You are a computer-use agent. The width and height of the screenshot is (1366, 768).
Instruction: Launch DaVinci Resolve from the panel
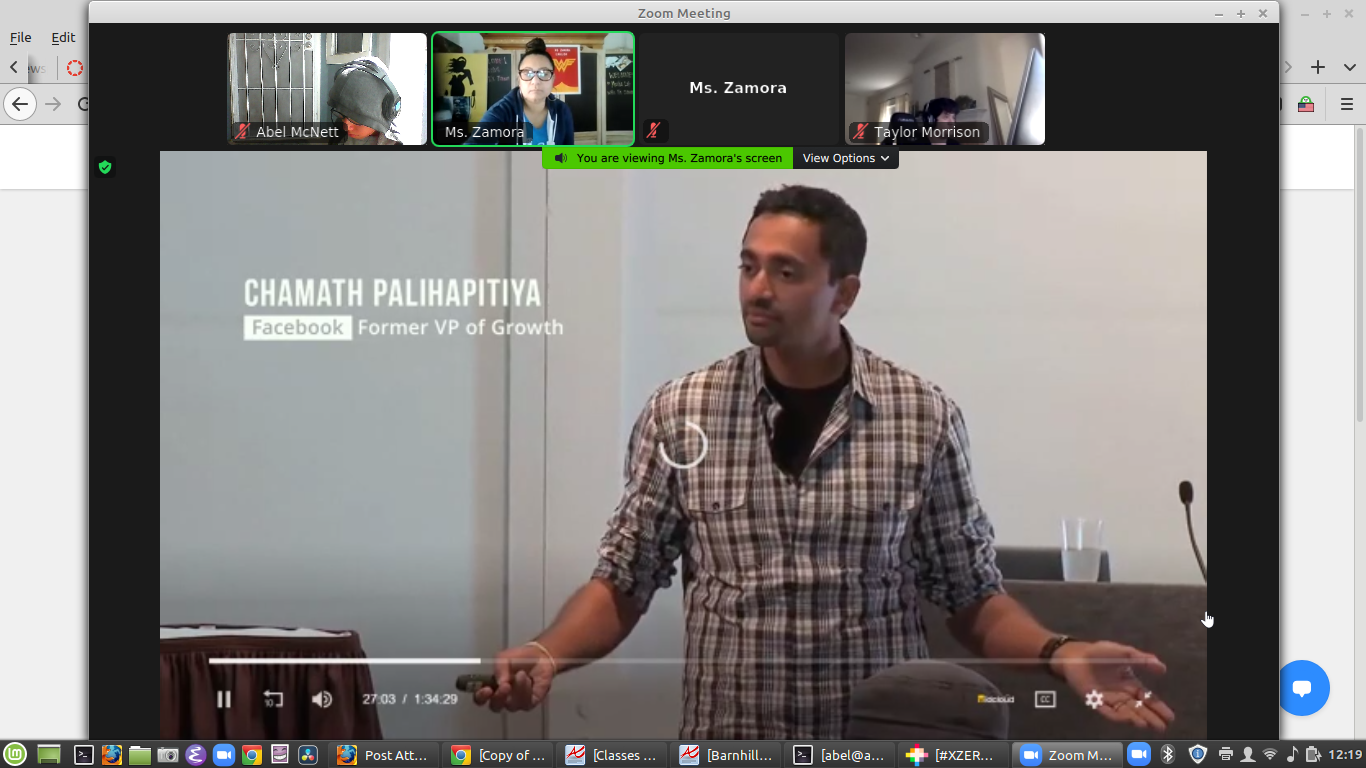click(308, 755)
